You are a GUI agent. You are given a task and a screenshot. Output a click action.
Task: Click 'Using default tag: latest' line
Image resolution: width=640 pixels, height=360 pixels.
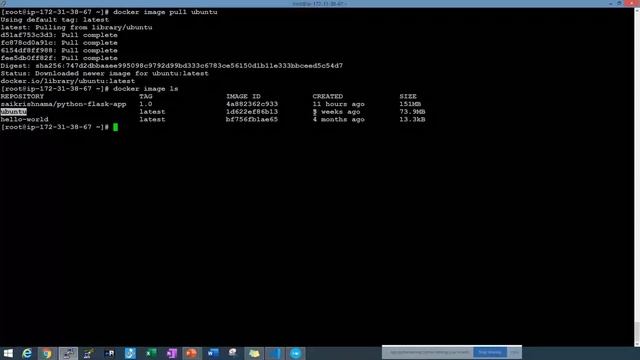click(x=55, y=20)
